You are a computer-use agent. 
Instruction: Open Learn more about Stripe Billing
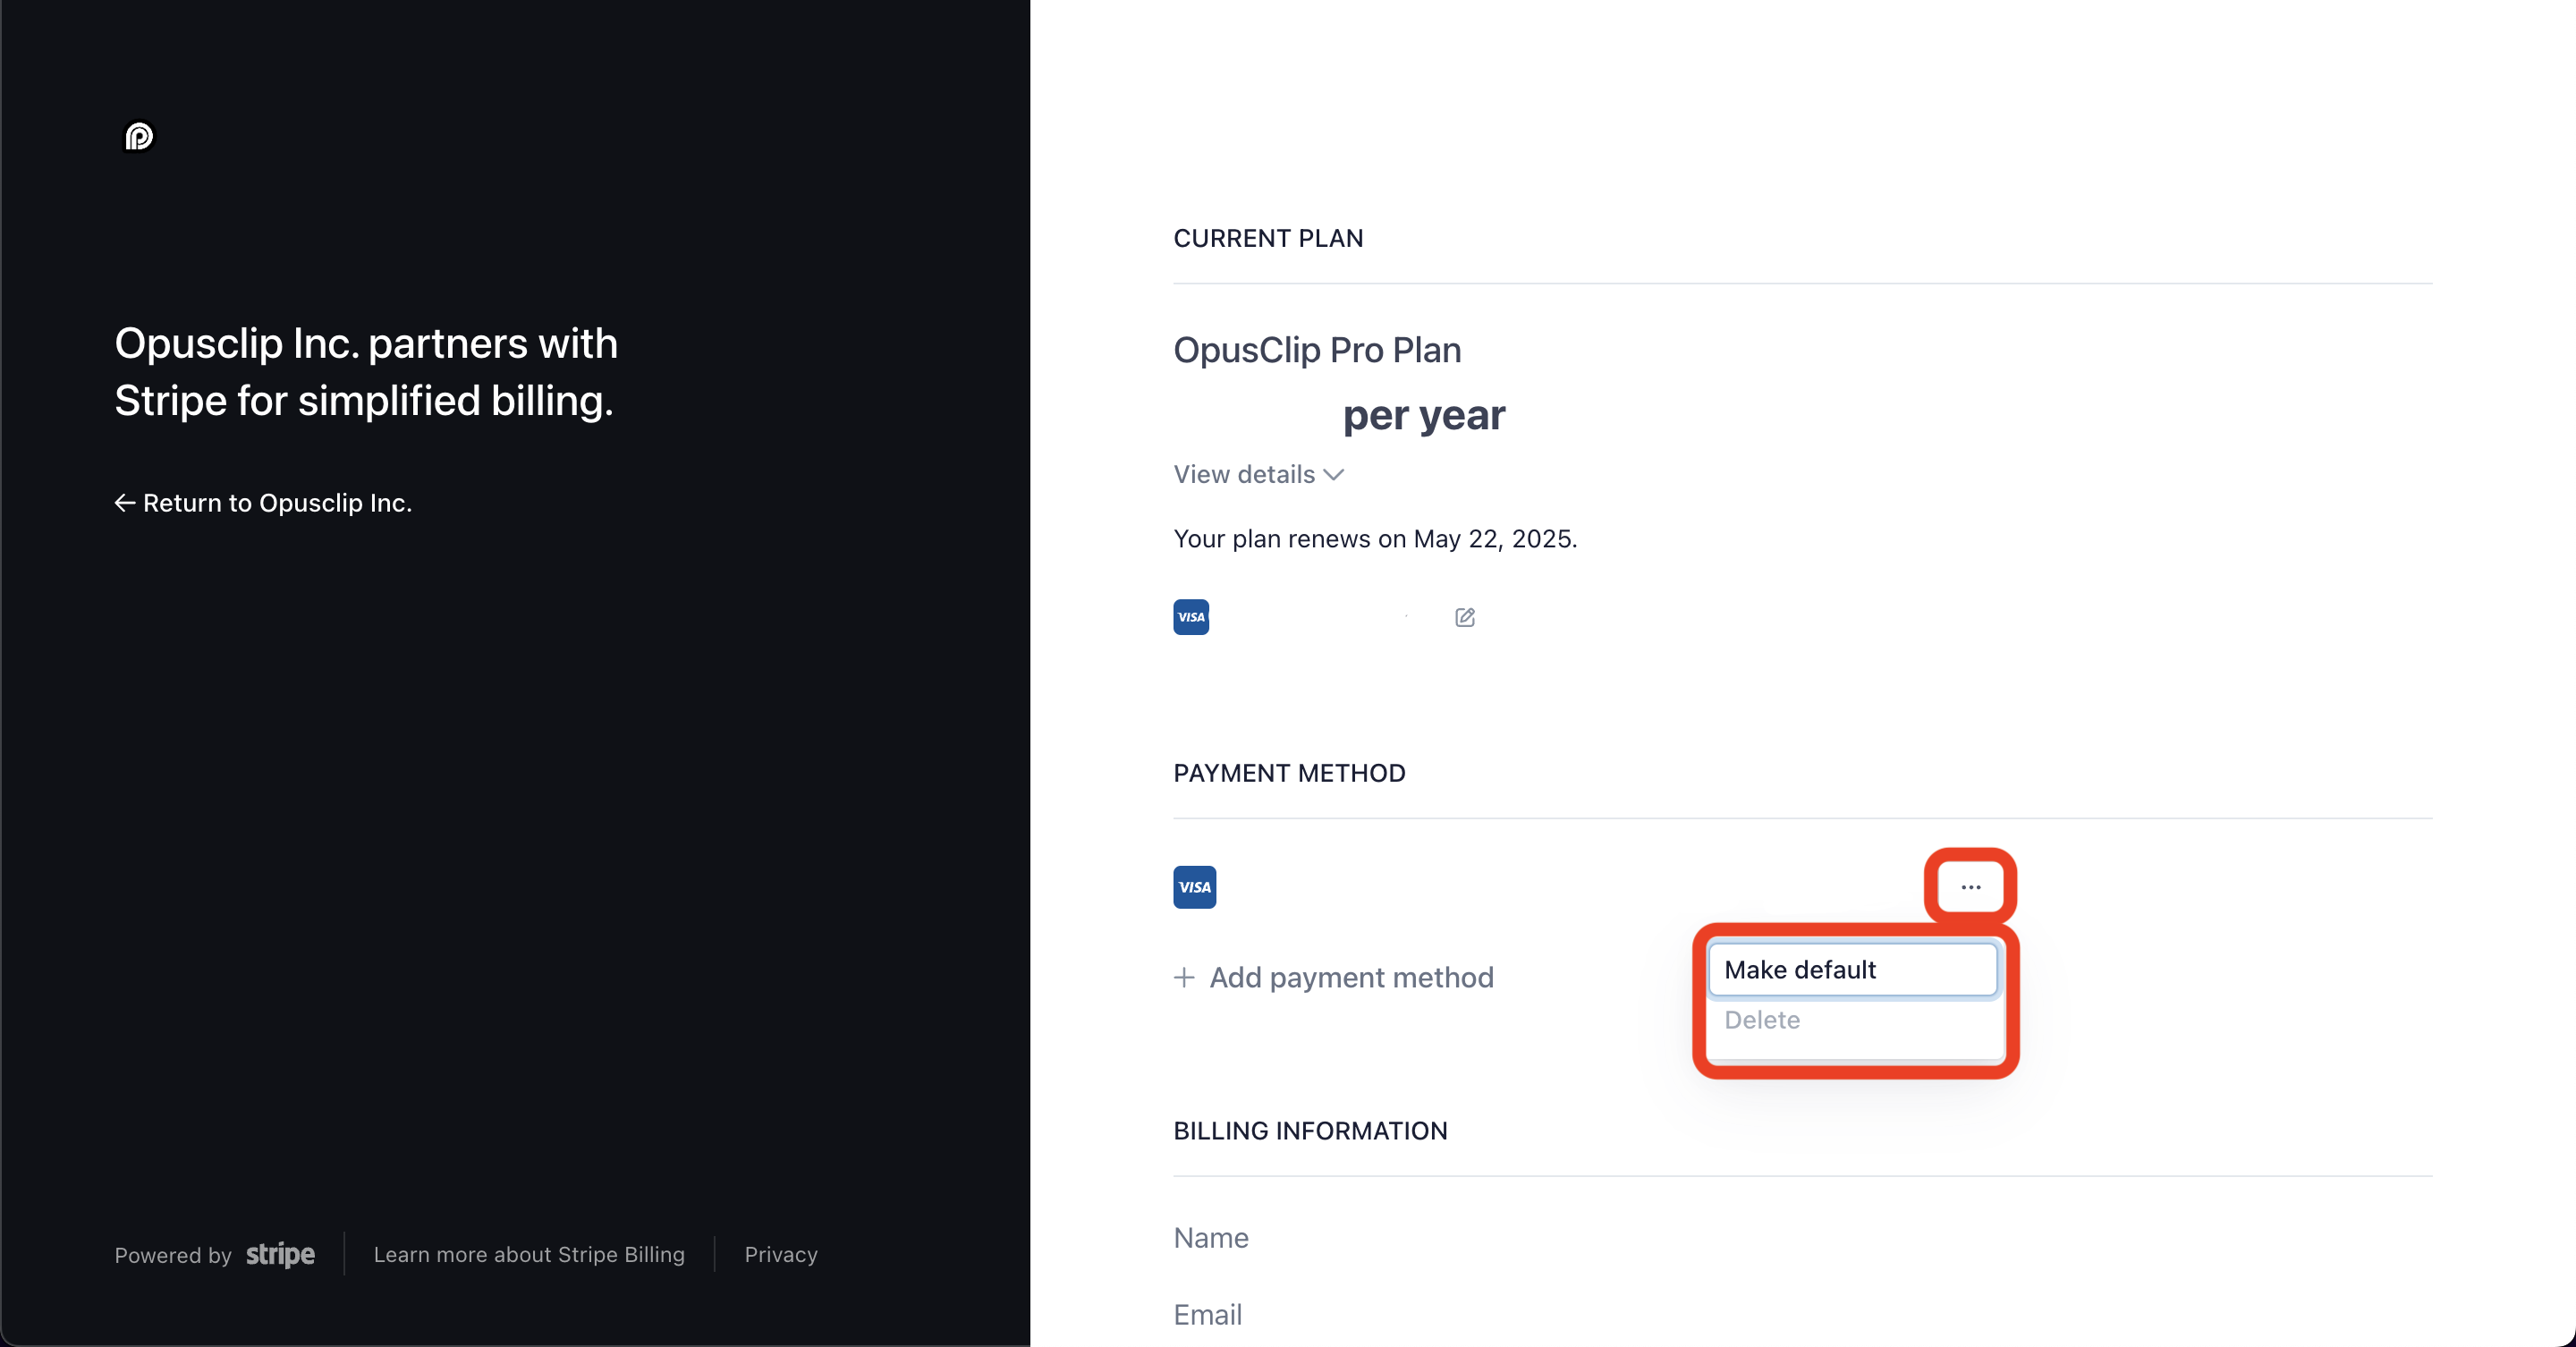click(x=529, y=1254)
